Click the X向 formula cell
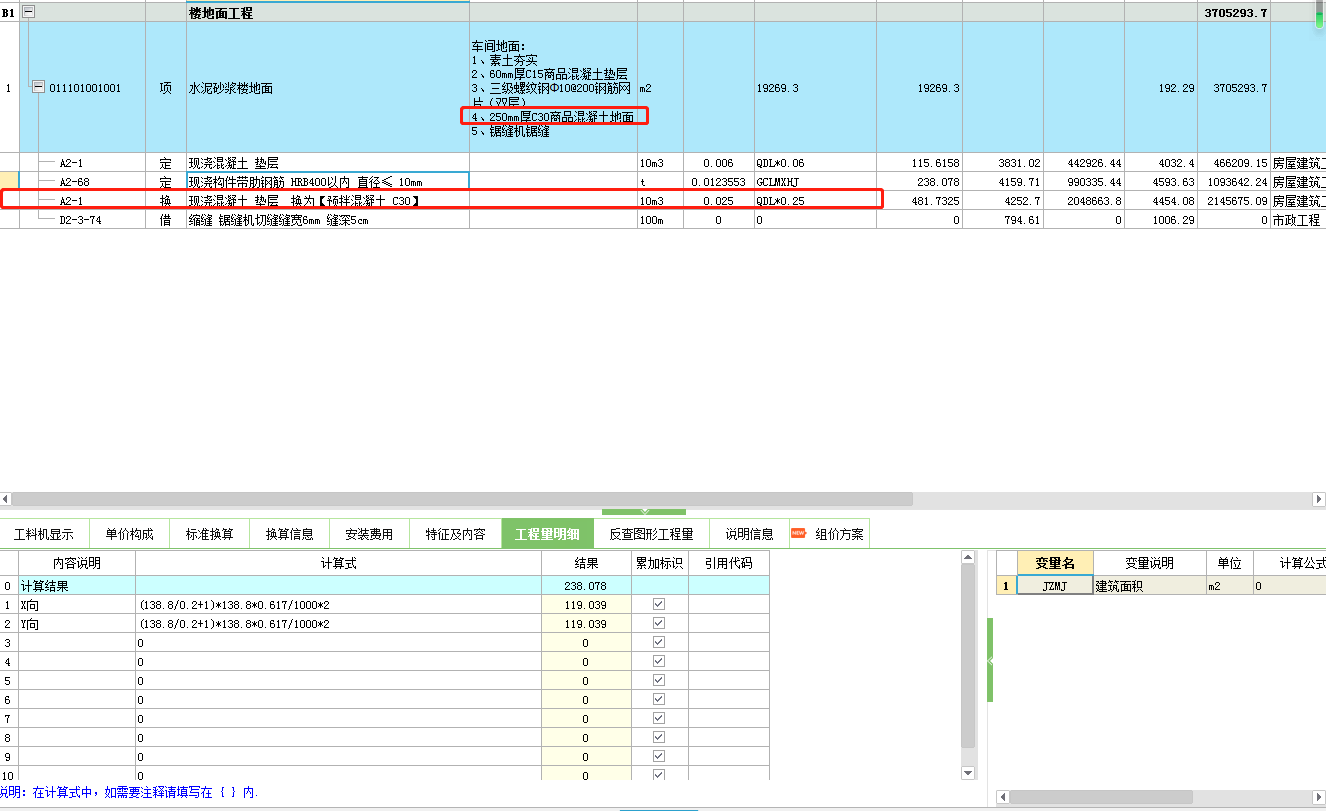 [x=338, y=604]
